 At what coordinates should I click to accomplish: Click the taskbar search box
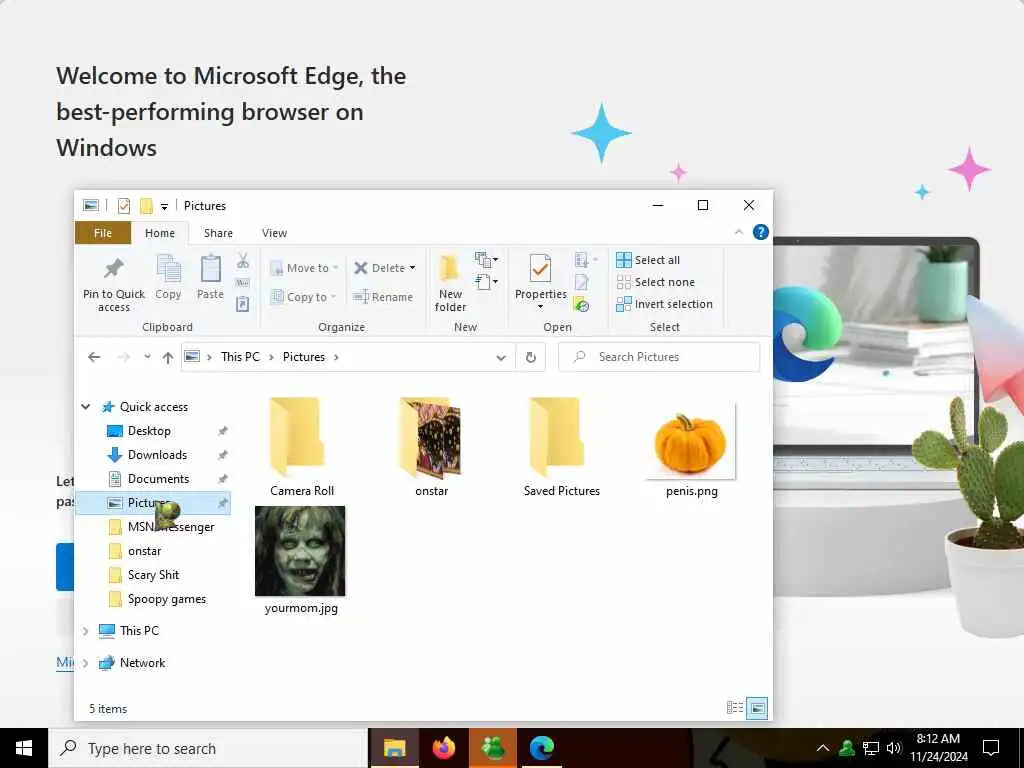tap(208, 748)
